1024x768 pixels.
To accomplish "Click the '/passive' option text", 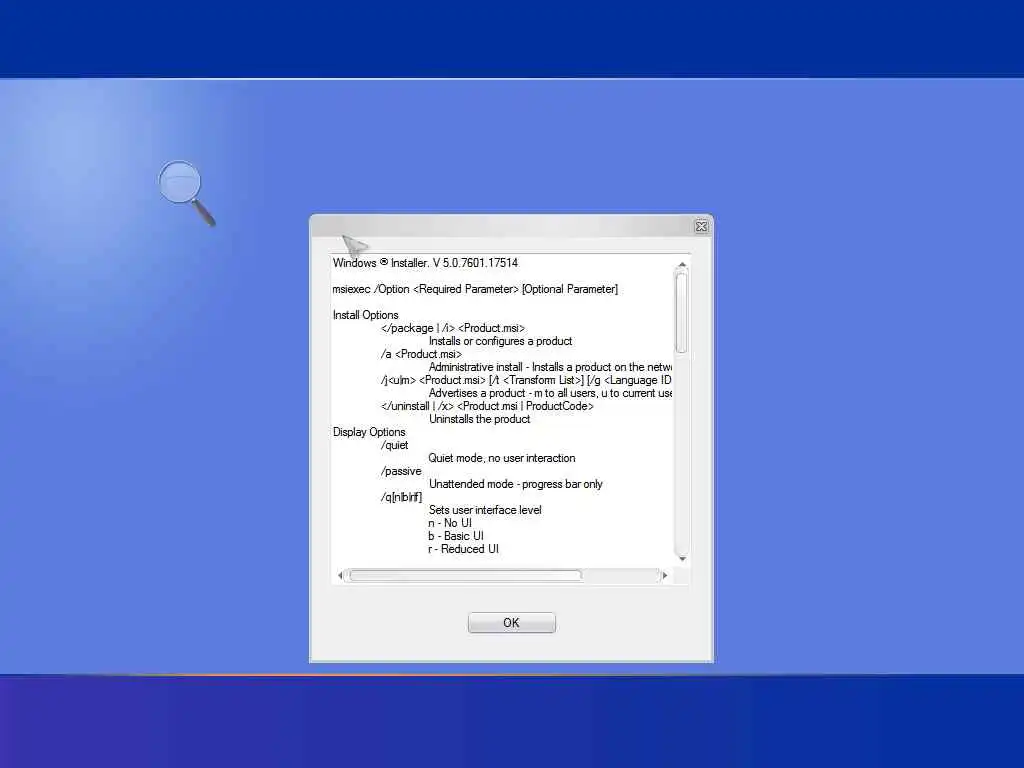I will click(401, 472).
